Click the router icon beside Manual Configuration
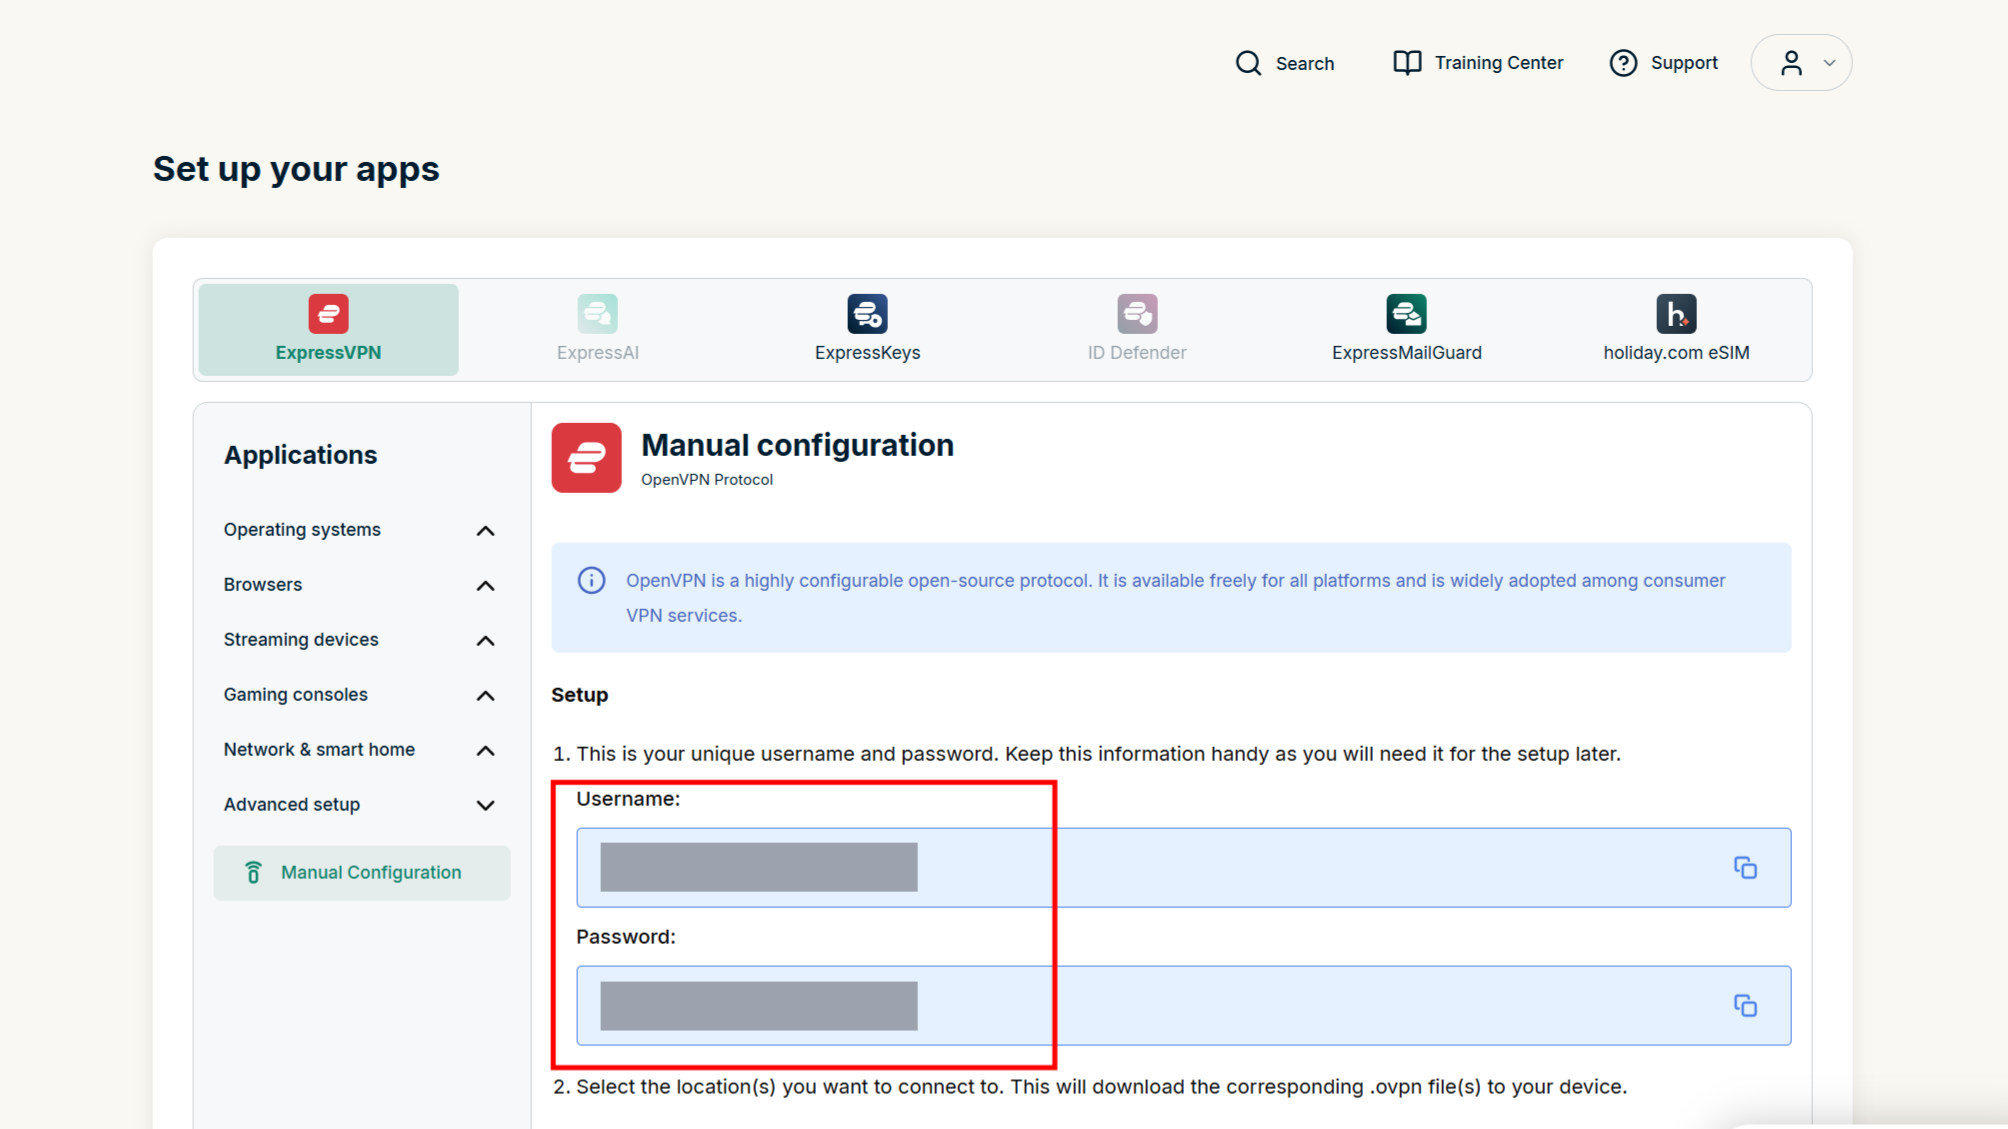Viewport: 2008px width, 1129px height. pos(254,873)
